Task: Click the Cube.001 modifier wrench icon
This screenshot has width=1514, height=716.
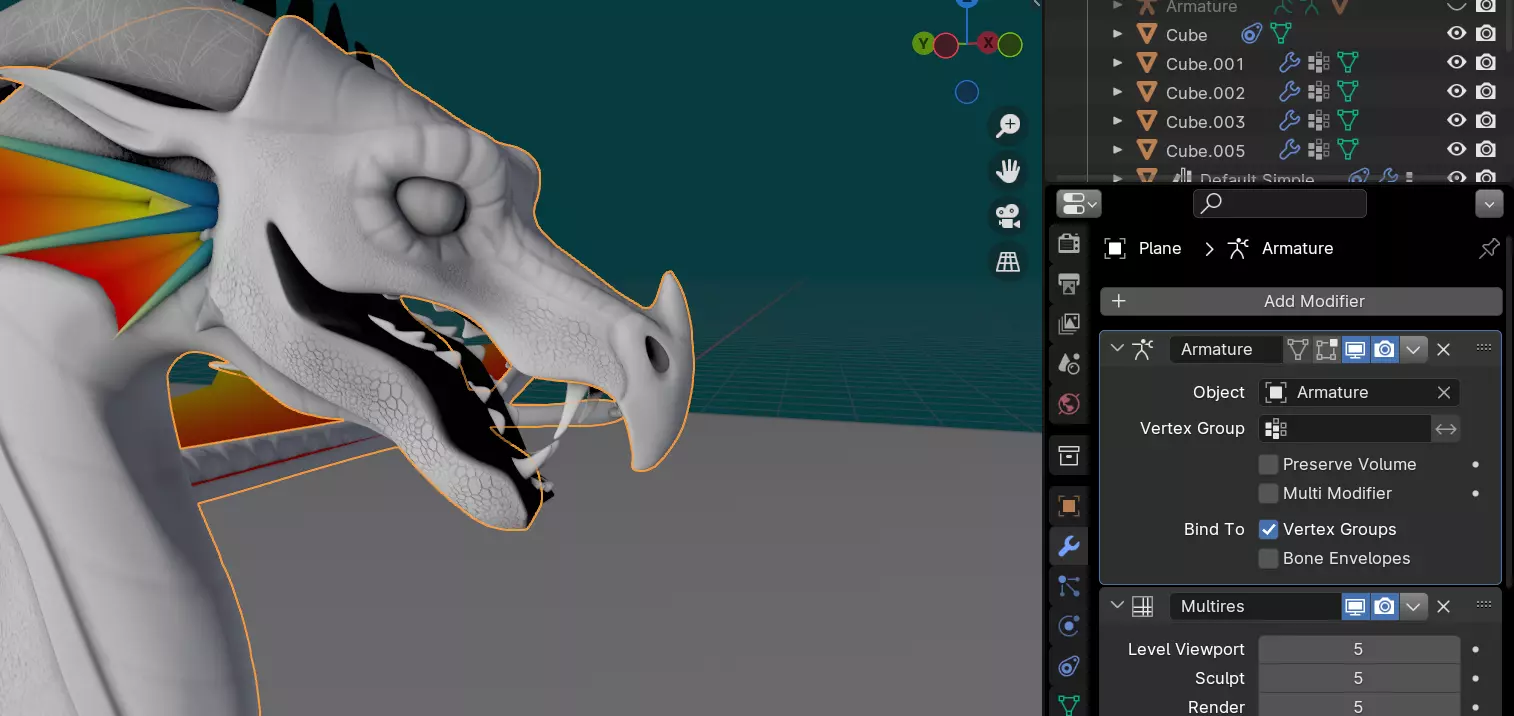Action: [1290, 64]
